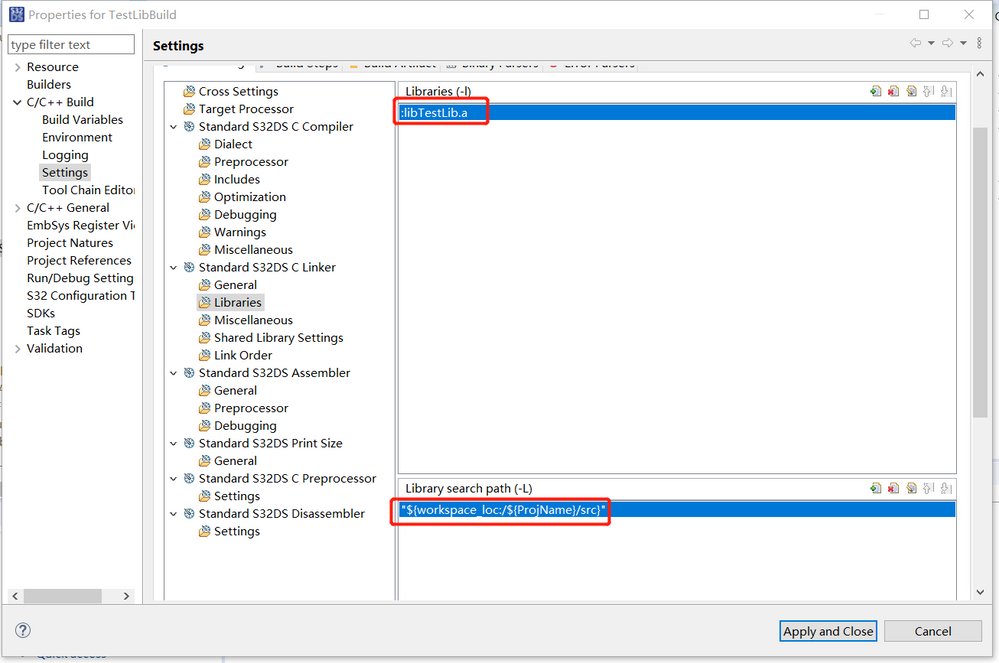Click the Standard S32DS C Compiler tool icon
This screenshot has height=663, width=999.
pyautogui.click(x=189, y=126)
